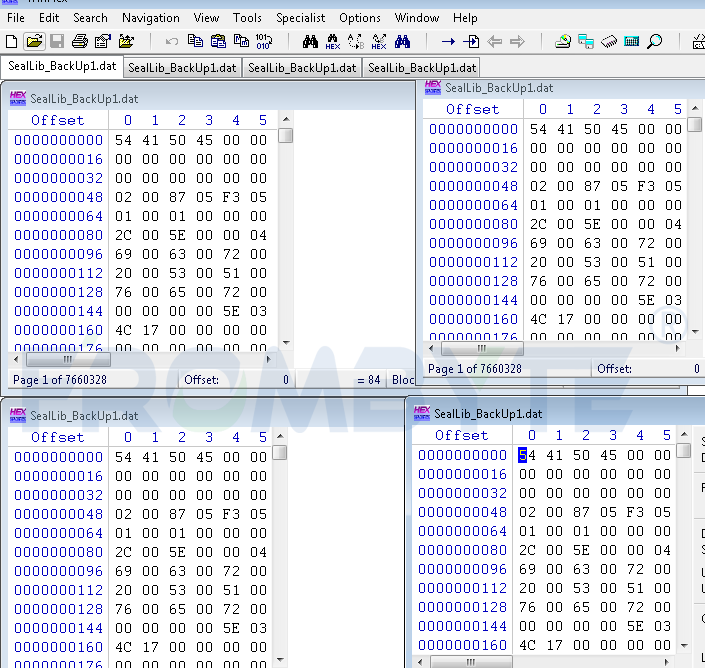Viewport: 705px width, 668px height.
Task: Click the Replace Hex Values icon
Action: pyautogui.click(x=379, y=42)
